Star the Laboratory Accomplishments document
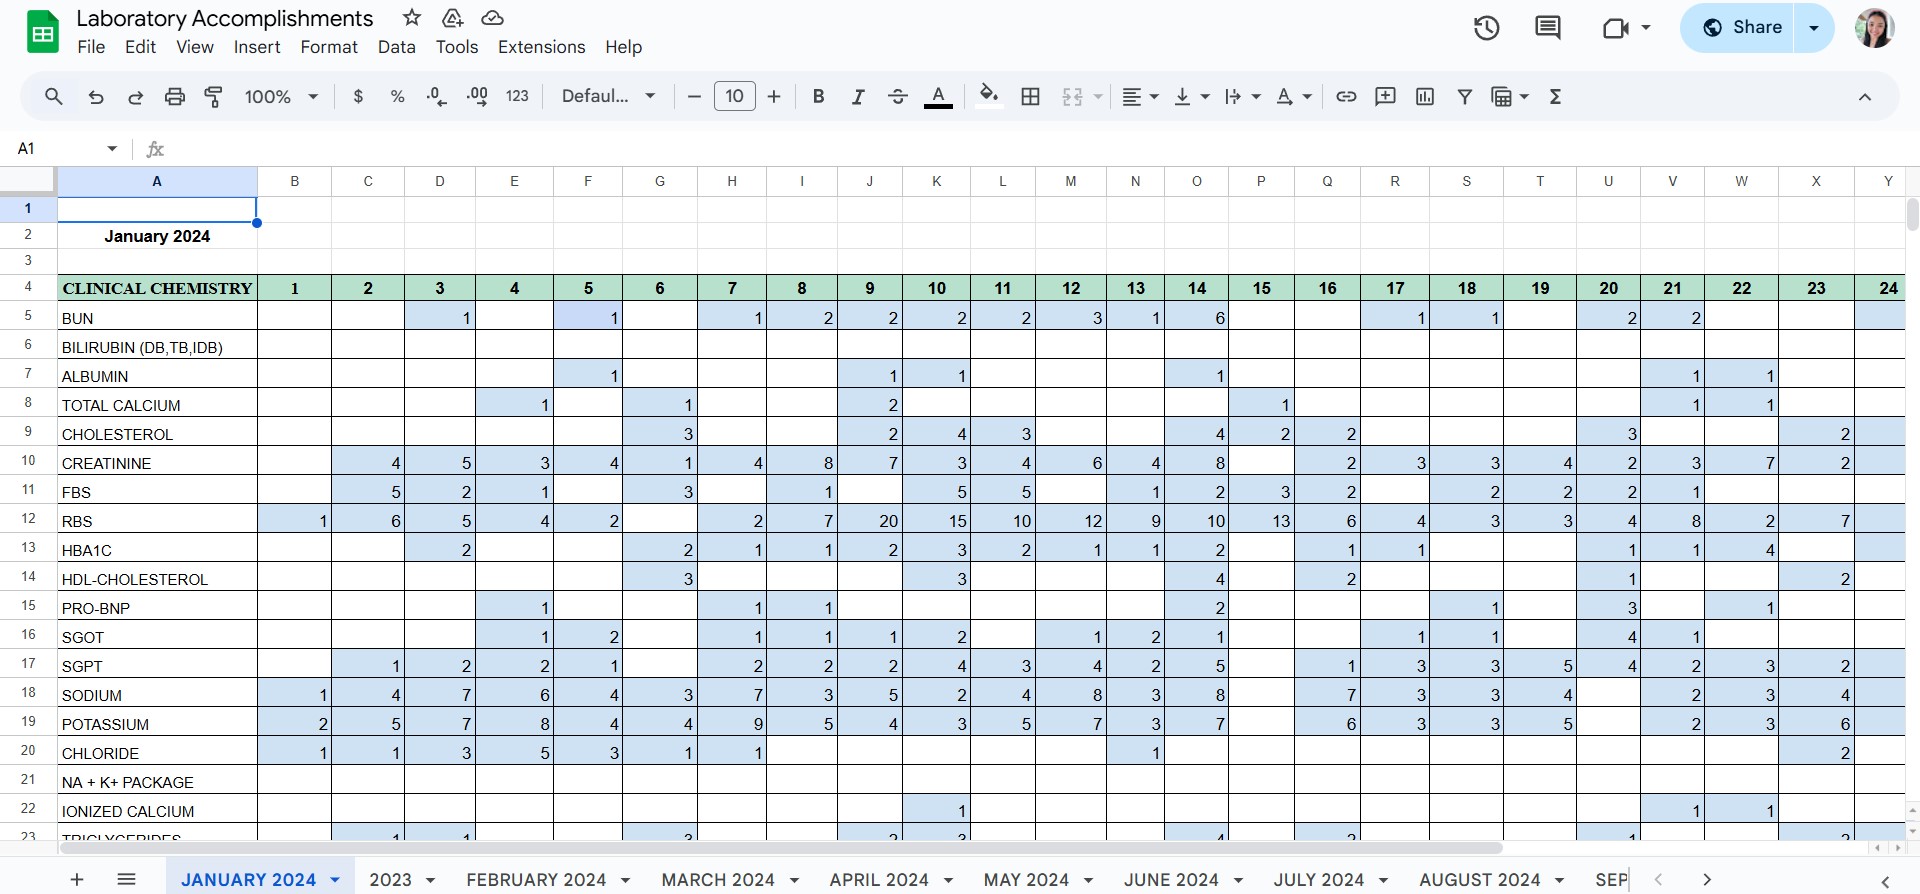 [412, 18]
